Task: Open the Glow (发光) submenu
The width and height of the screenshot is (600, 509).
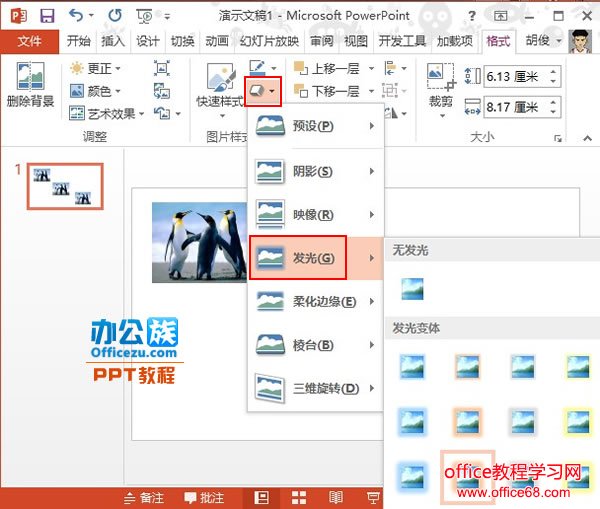Action: 316,258
